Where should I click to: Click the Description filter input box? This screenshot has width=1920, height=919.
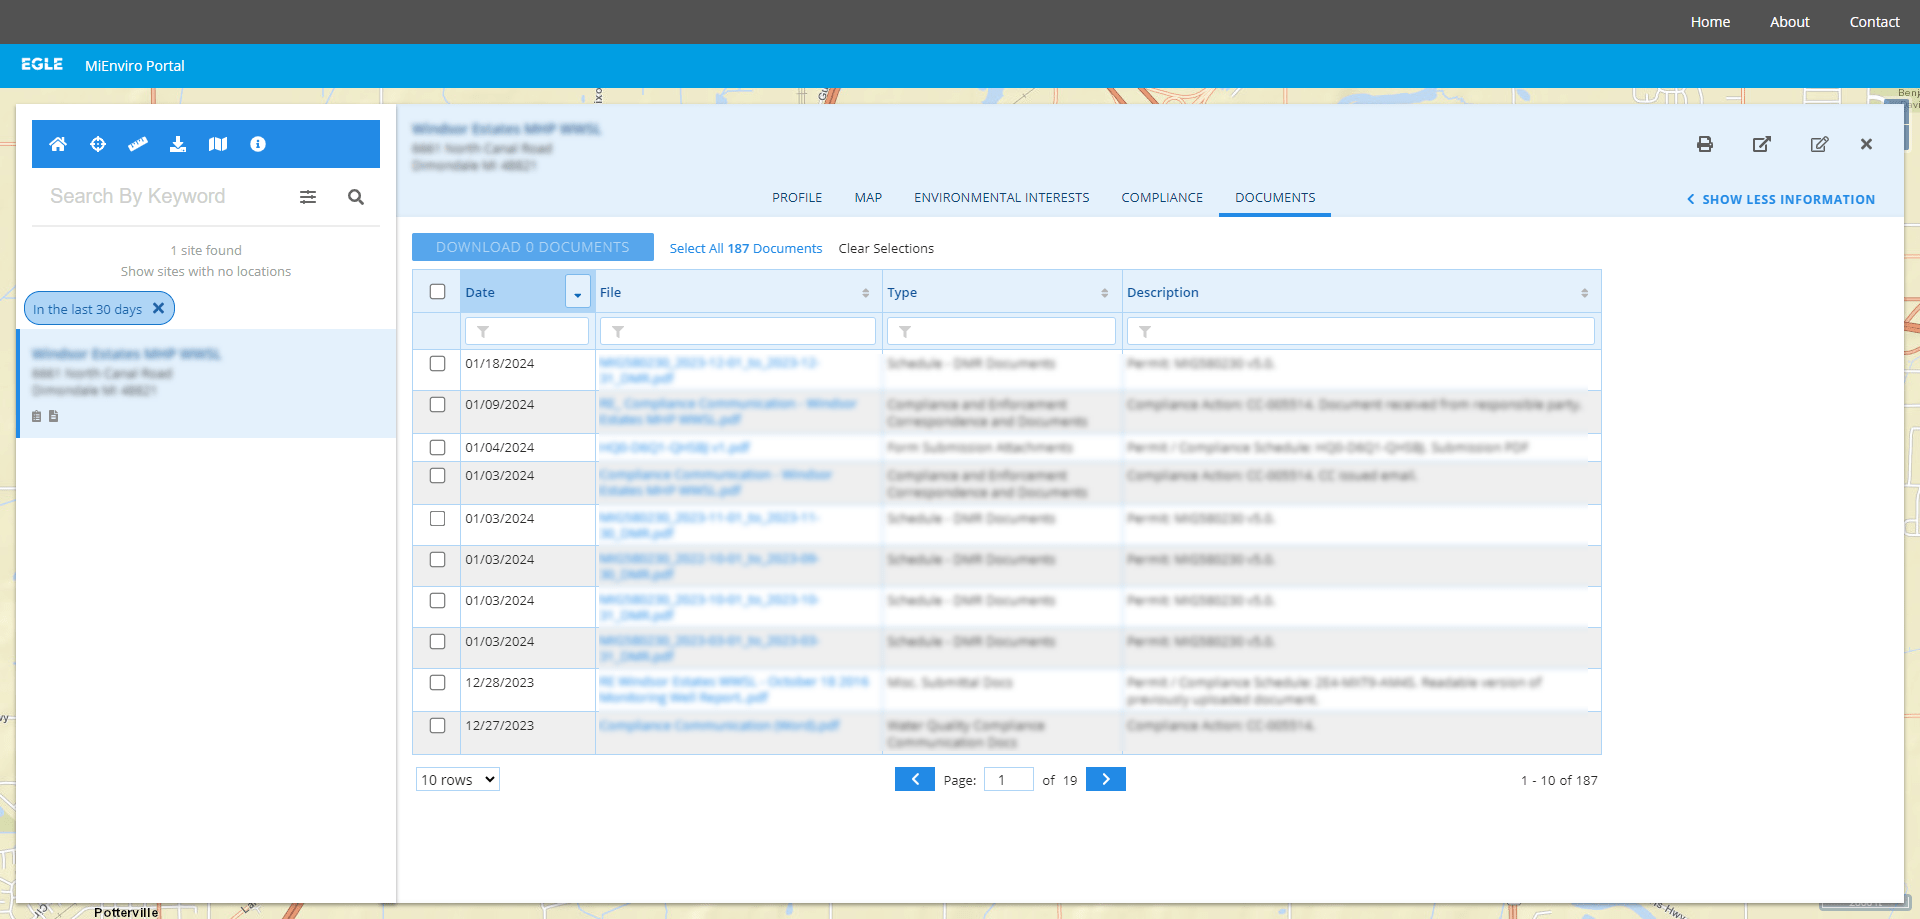[1361, 331]
